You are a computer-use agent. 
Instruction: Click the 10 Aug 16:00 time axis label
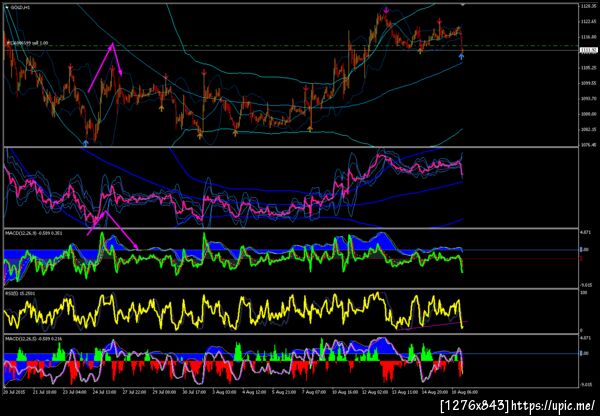(x=347, y=392)
